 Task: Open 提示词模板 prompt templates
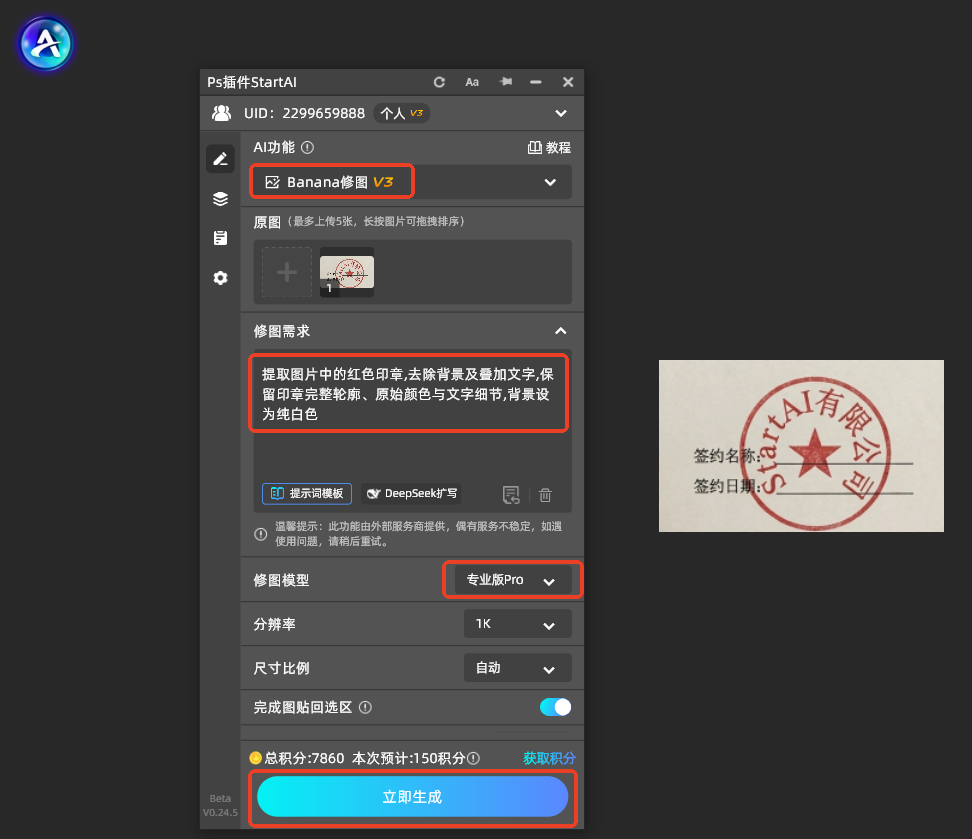pyautogui.click(x=307, y=494)
